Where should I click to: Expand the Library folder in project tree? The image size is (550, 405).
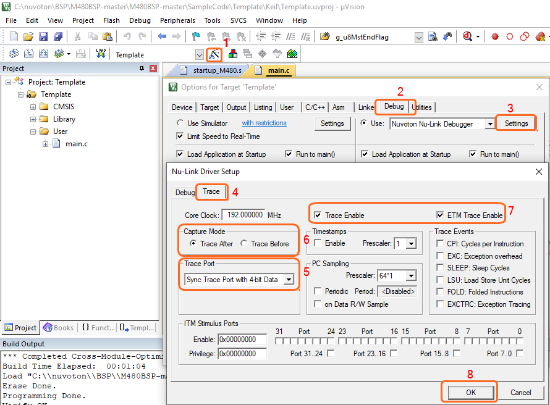coord(33,119)
